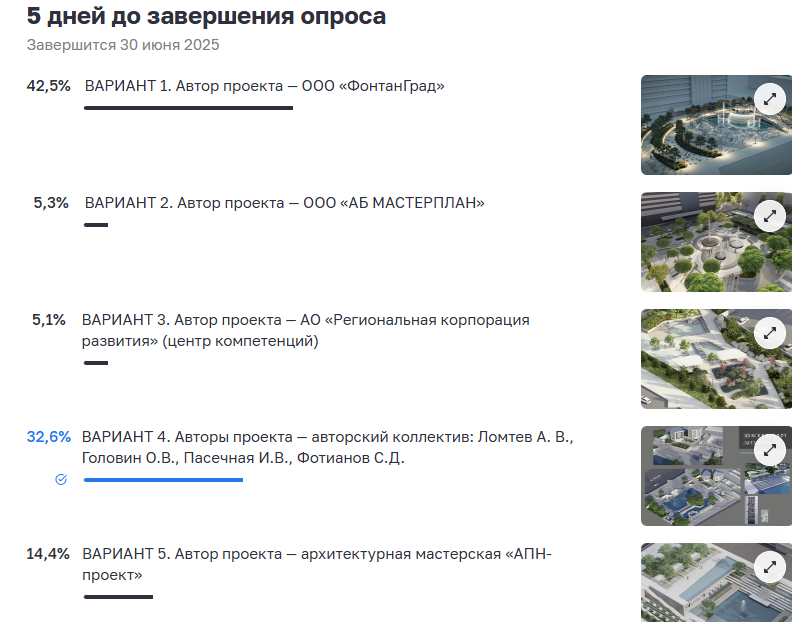This screenshot has width=792, height=622.
Task: Expand the image for ВАРИАНТ 3
Action: (x=770, y=333)
